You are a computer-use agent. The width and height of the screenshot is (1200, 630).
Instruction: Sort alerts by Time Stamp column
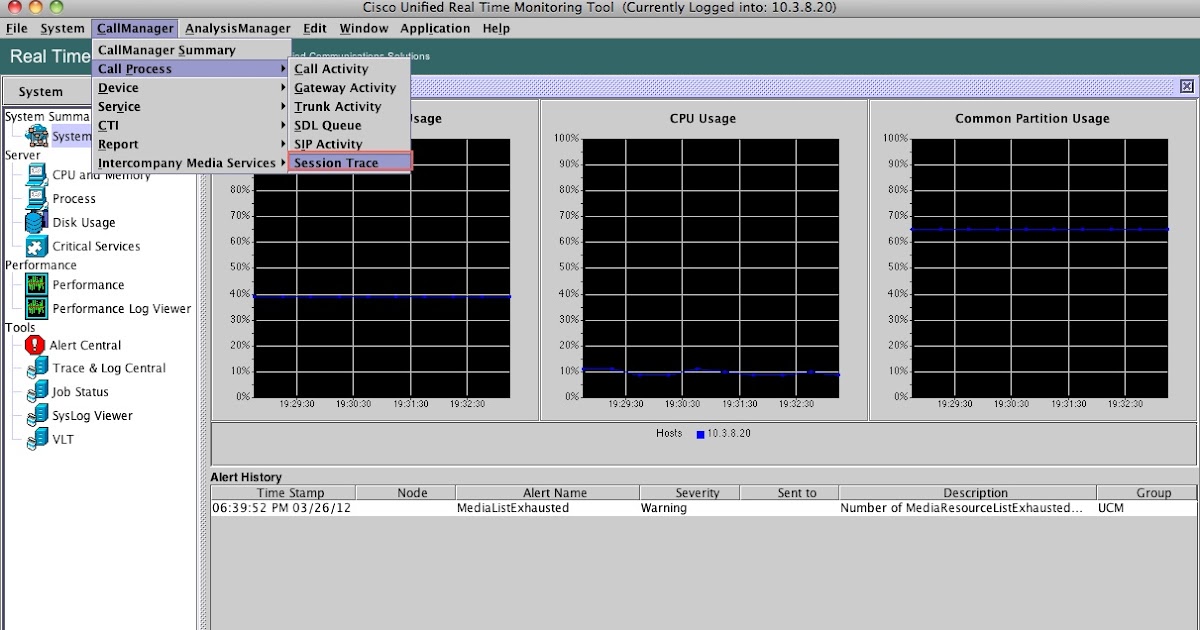283,493
